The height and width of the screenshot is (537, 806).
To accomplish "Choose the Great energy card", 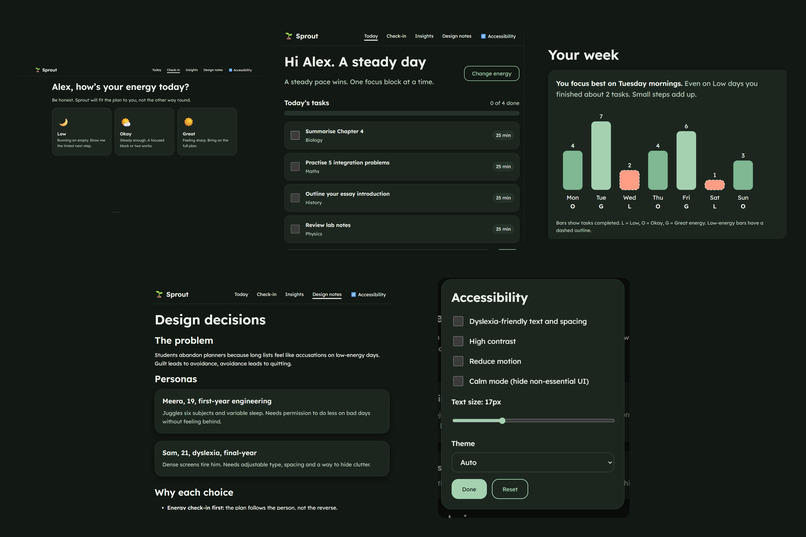I will (x=207, y=132).
